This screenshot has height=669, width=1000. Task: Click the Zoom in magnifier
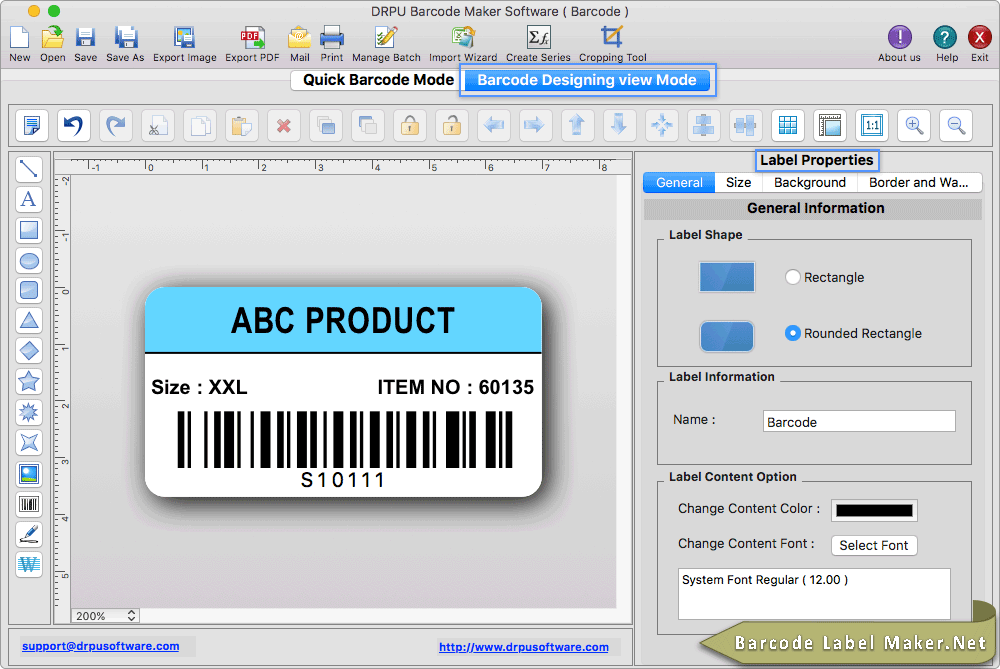[914, 125]
